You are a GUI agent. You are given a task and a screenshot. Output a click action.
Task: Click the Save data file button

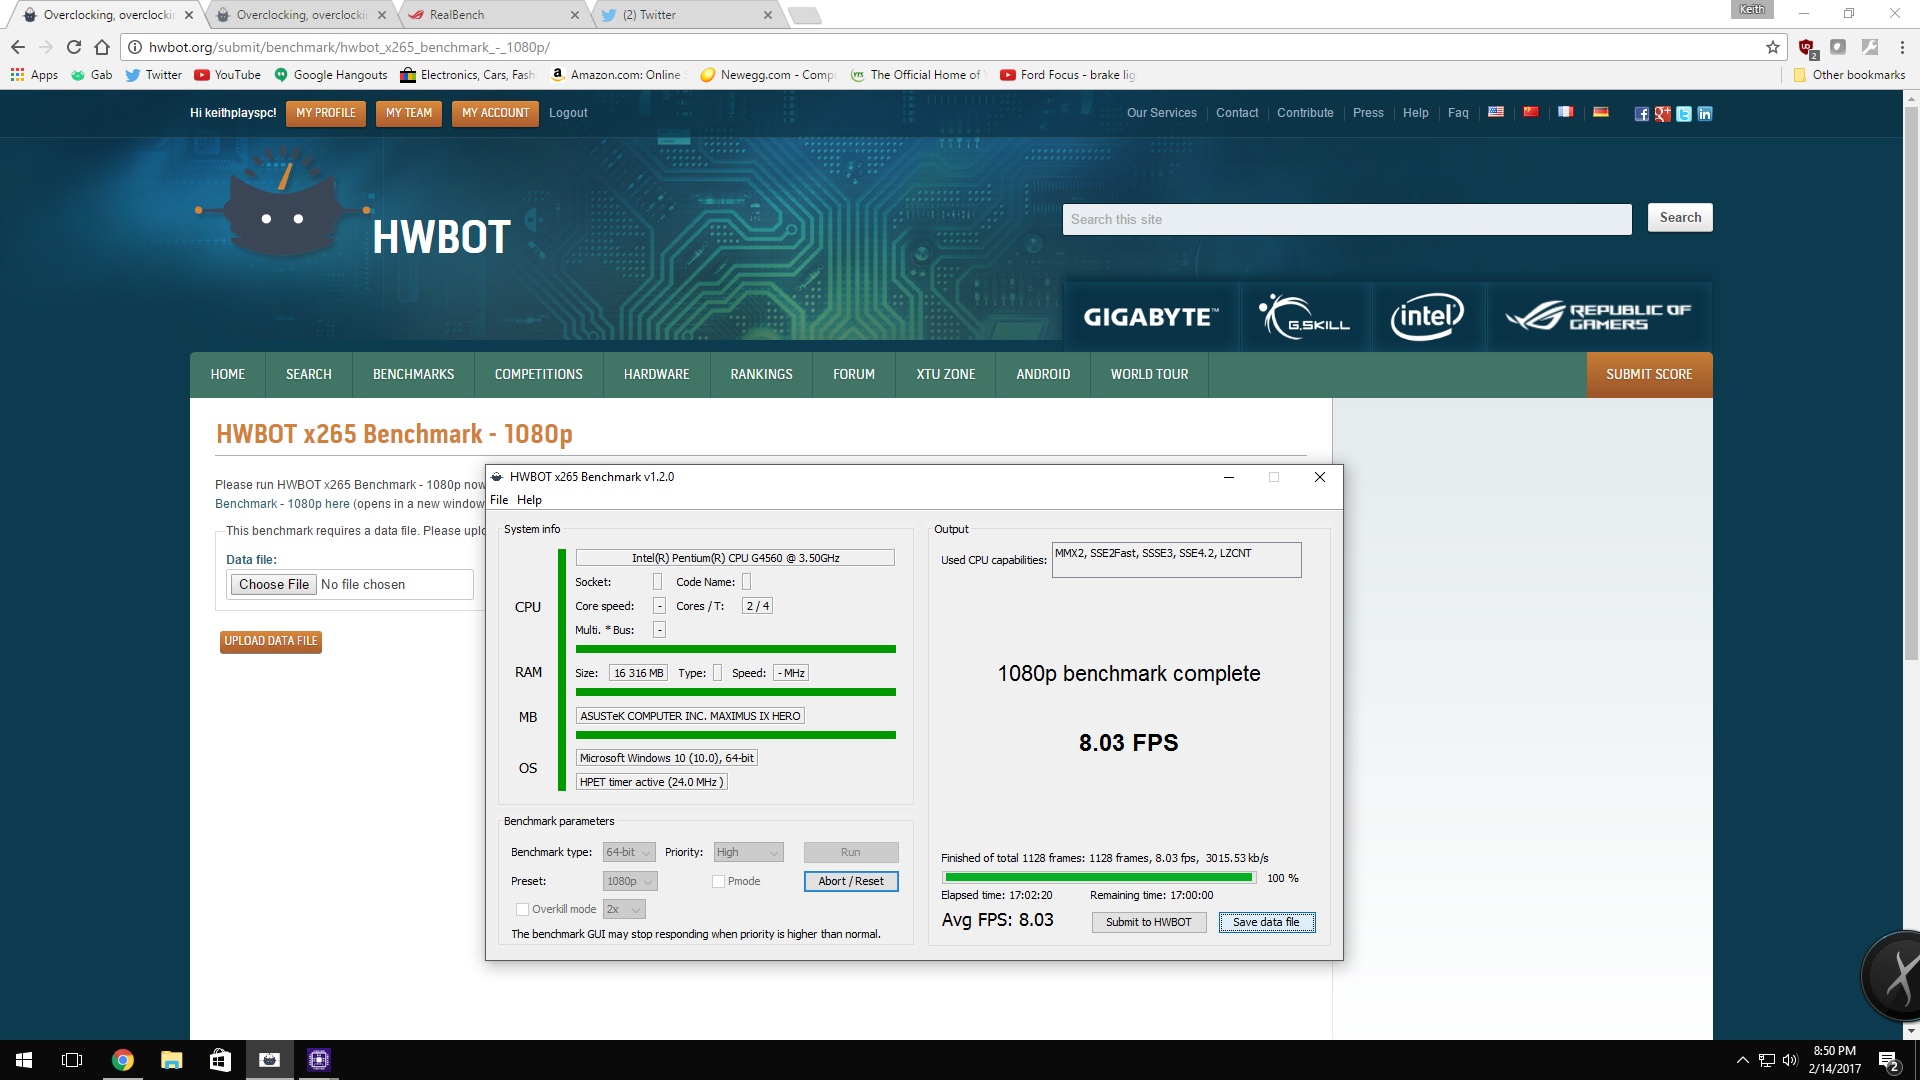(1266, 922)
